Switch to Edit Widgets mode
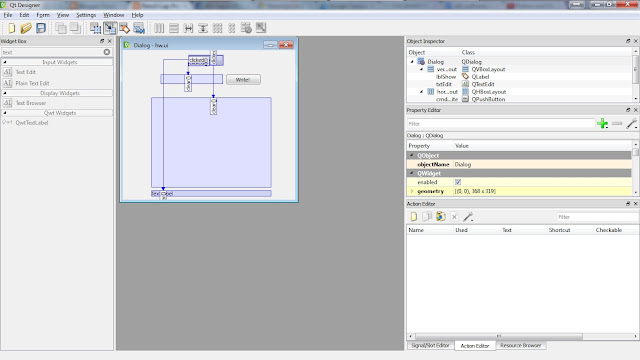Image resolution: width=640 pixels, height=360 pixels. 95,28
